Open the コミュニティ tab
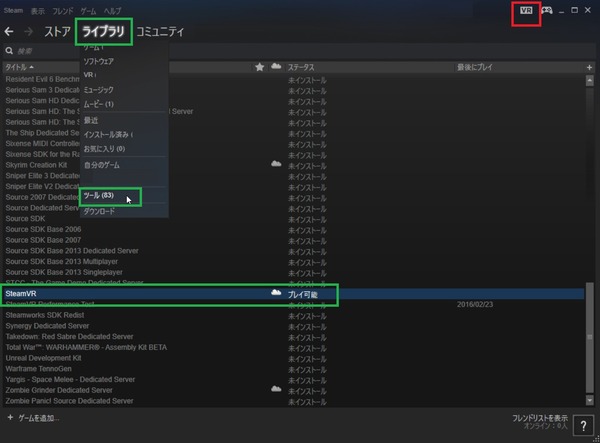The image size is (600, 443). coord(160,31)
